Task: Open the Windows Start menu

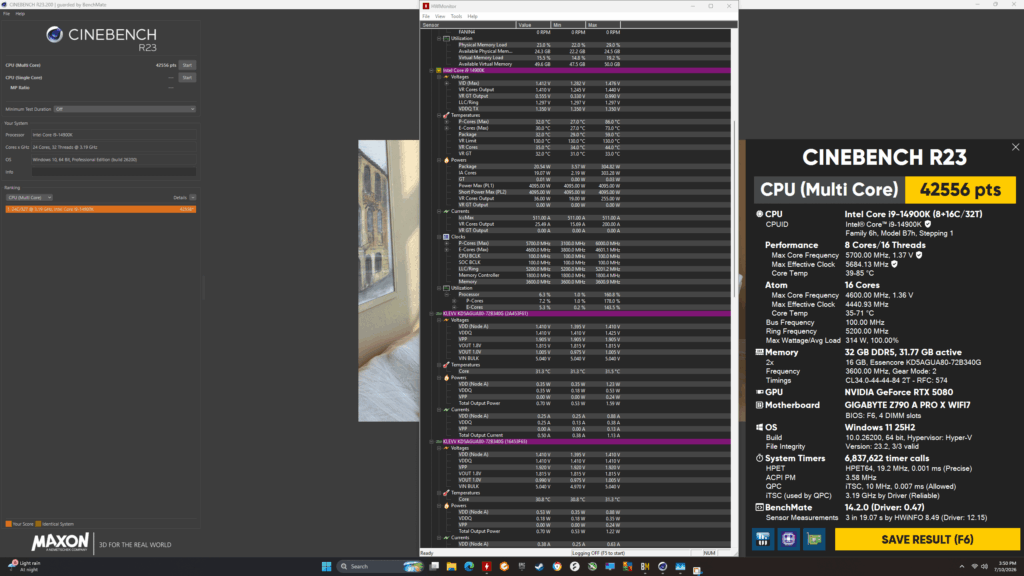Action: click(x=326, y=566)
